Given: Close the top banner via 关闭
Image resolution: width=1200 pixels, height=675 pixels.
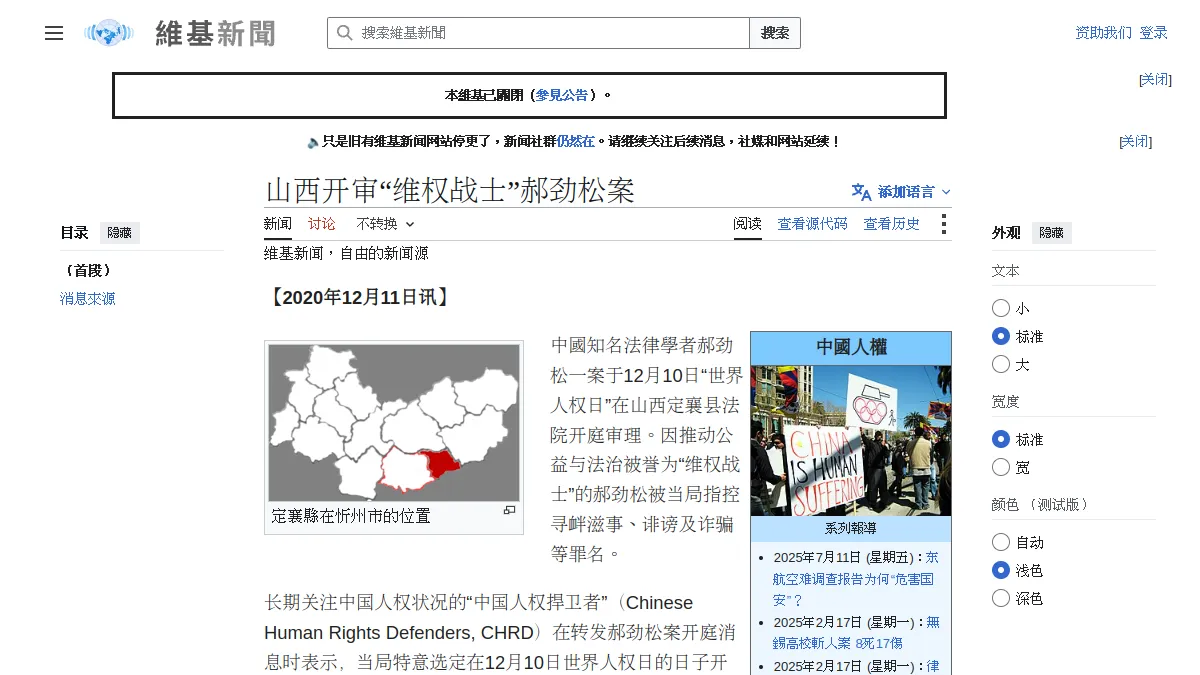Looking at the screenshot, I should pos(1155,79).
